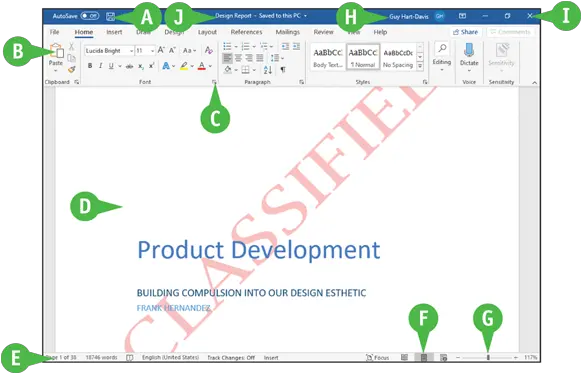
Task: Toggle the AutoSave switch
Action: (x=90, y=16)
